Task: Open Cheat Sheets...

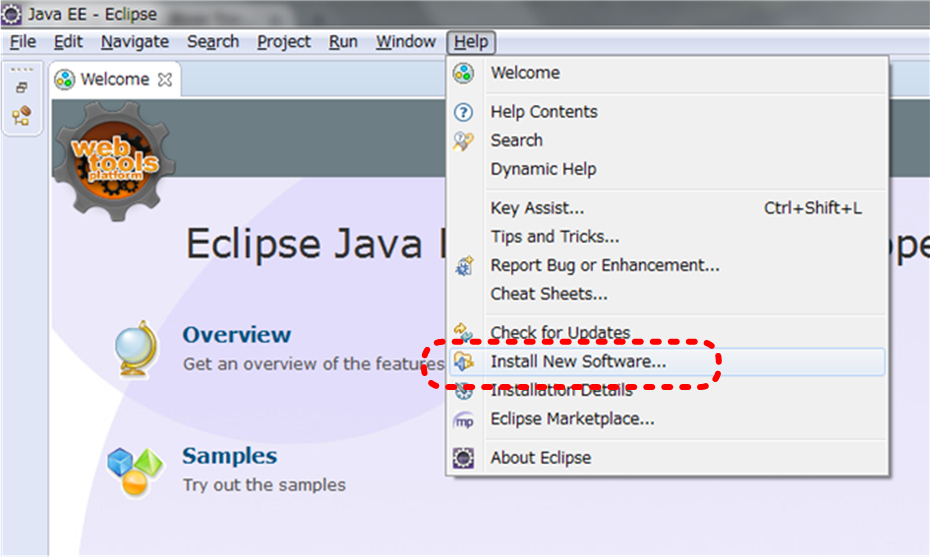Action: pos(667,293)
